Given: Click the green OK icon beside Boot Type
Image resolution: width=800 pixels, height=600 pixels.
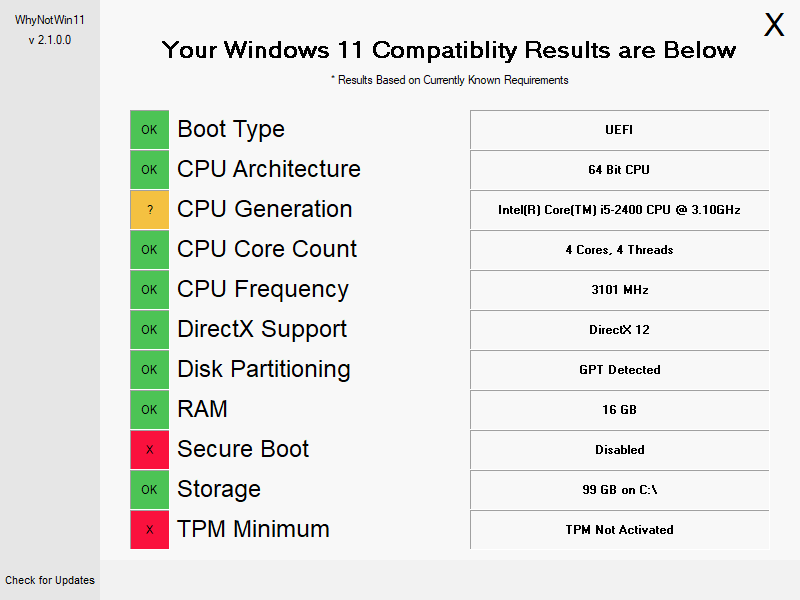Looking at the screenshot, I should pyautogui.click(x=149, y=130).
